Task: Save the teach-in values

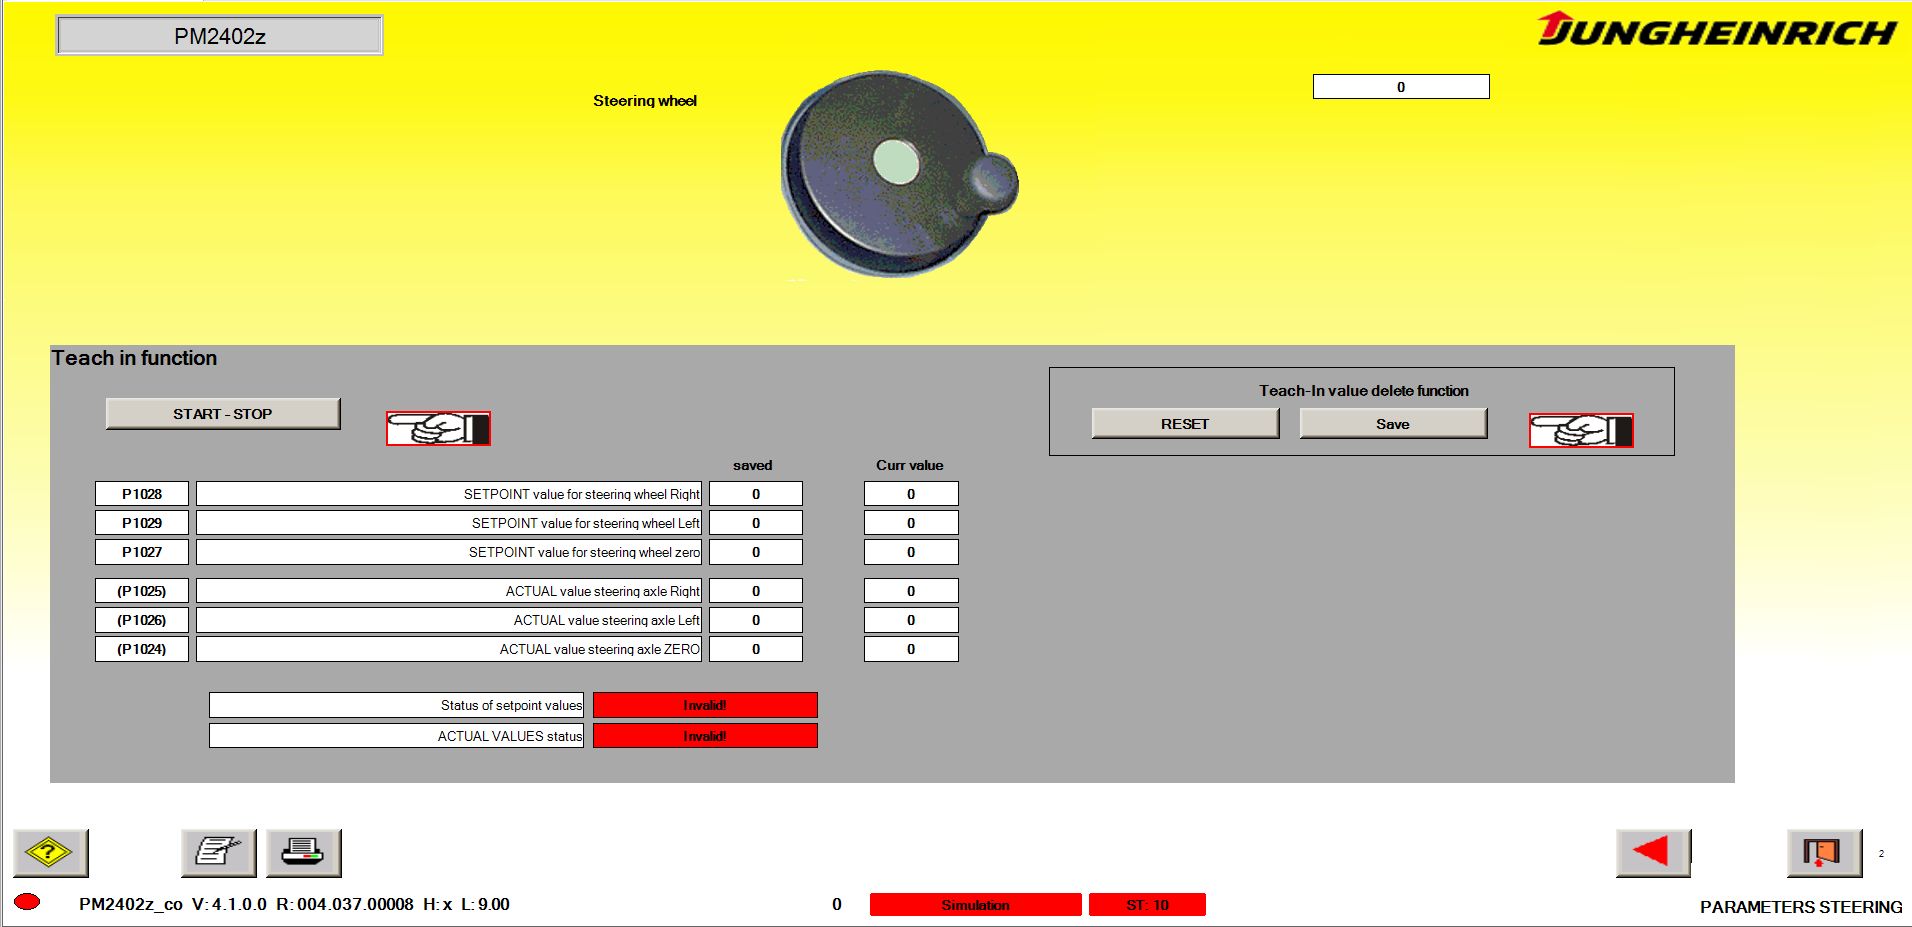Action: pyautogui.click(x=1391, y=423)
